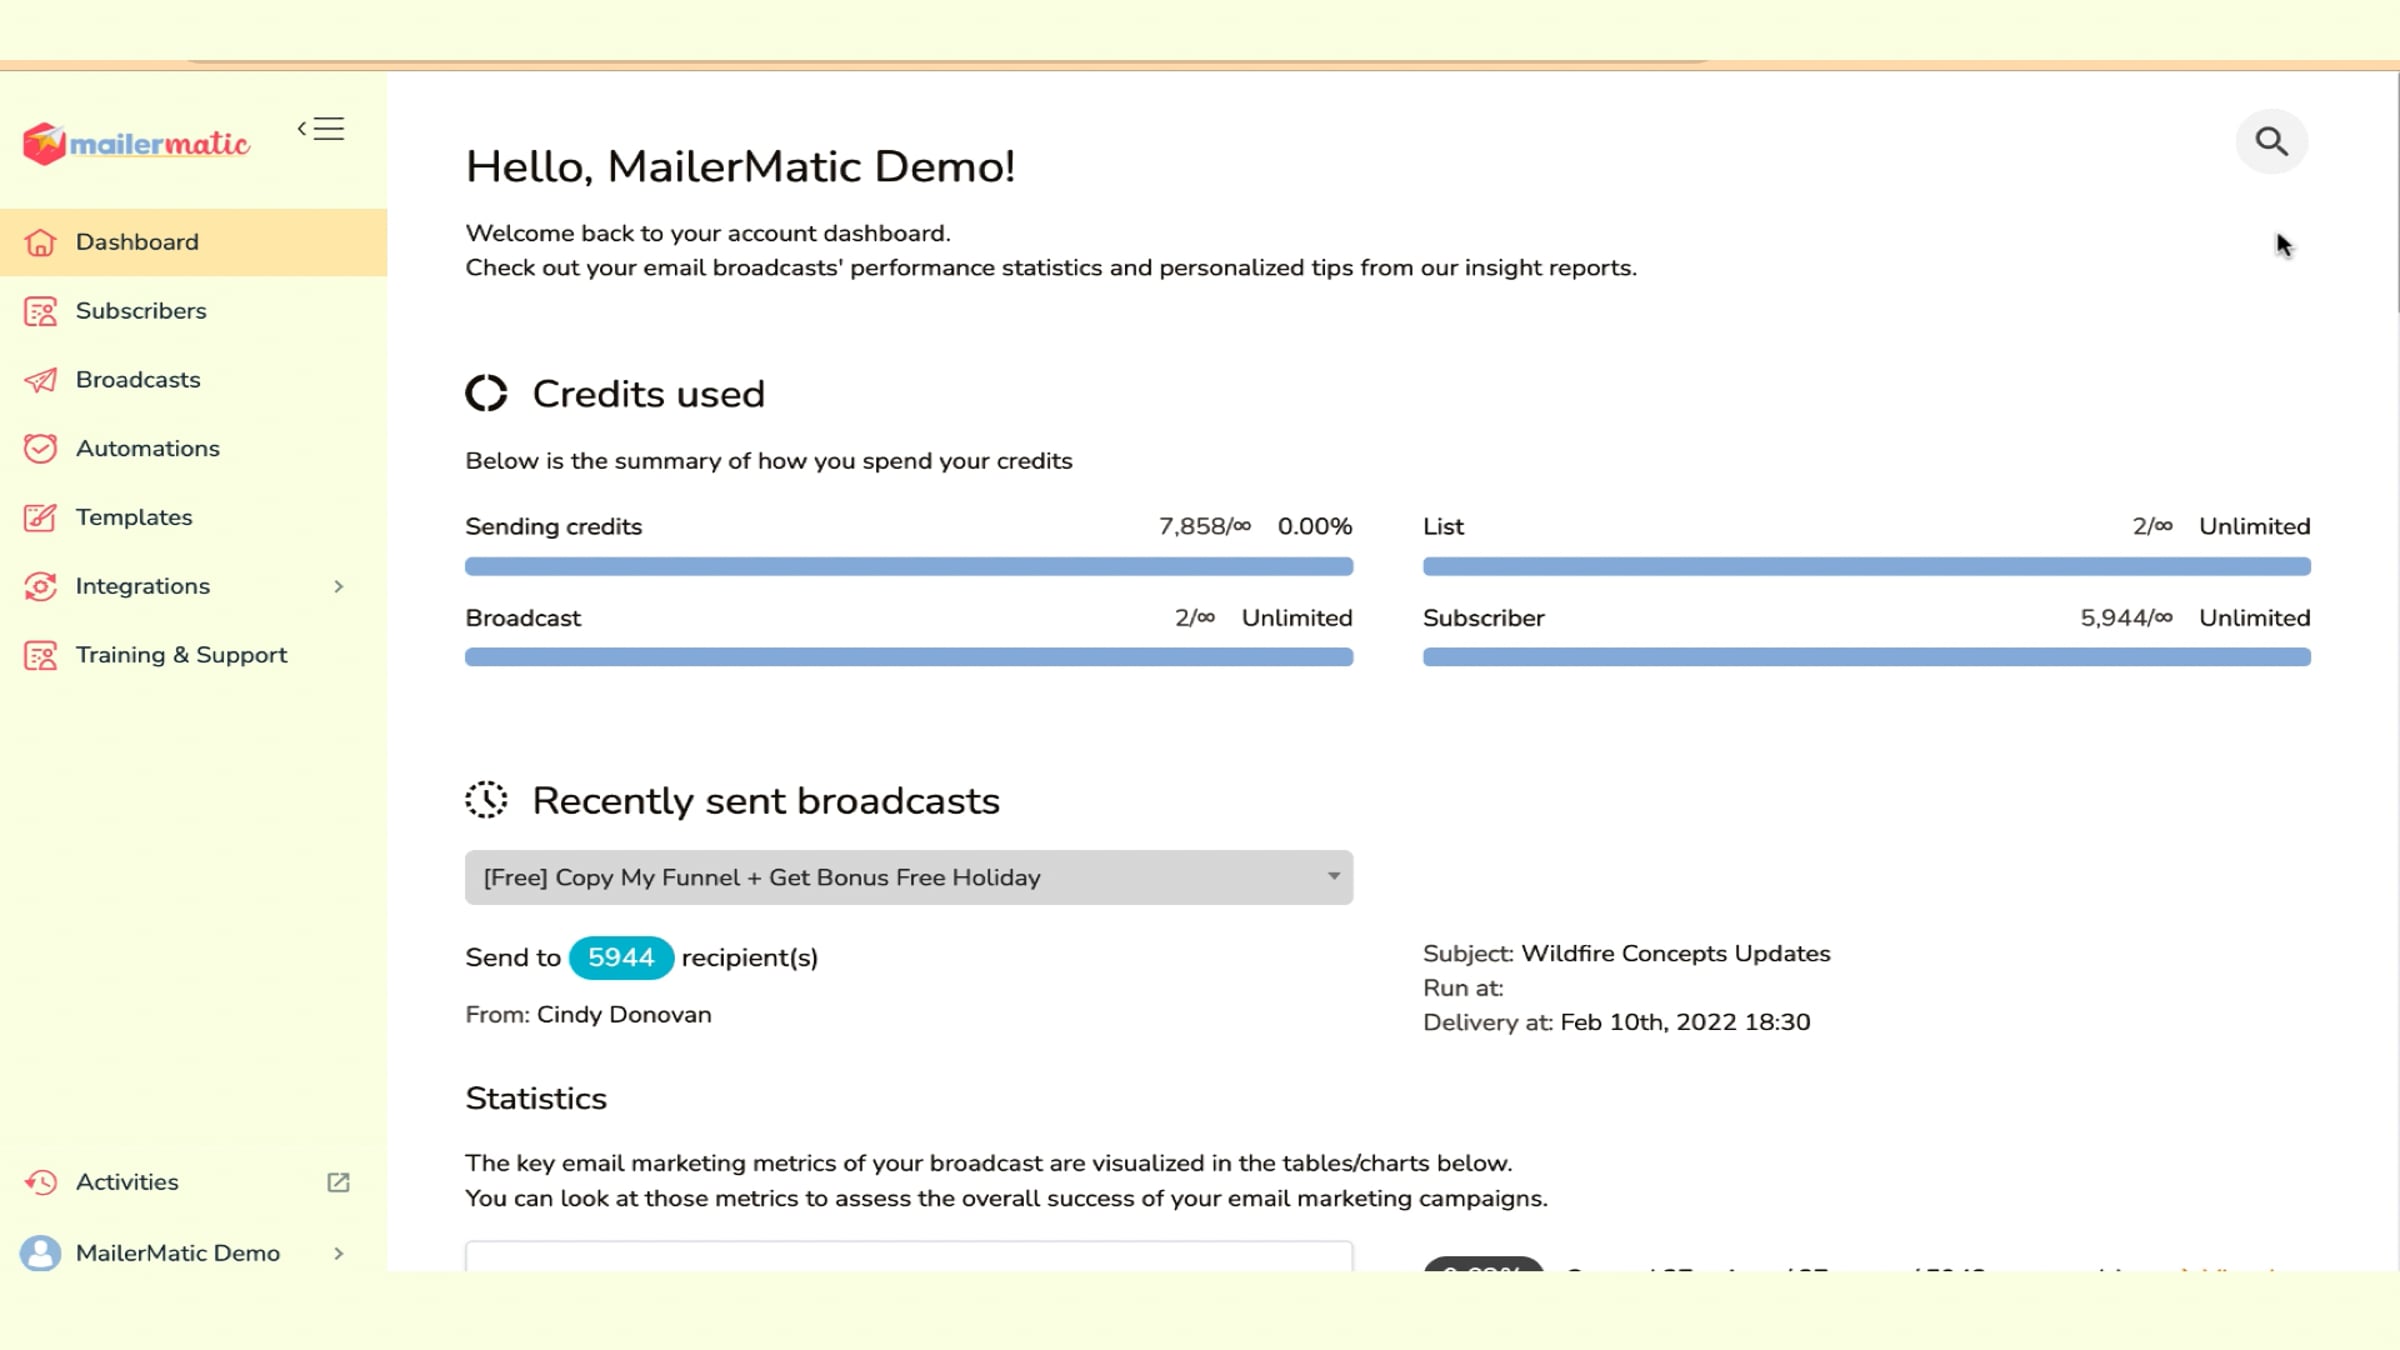2400x1350 pixels.
Task: Open Activities via external link icon
Action: [338, 1182]
